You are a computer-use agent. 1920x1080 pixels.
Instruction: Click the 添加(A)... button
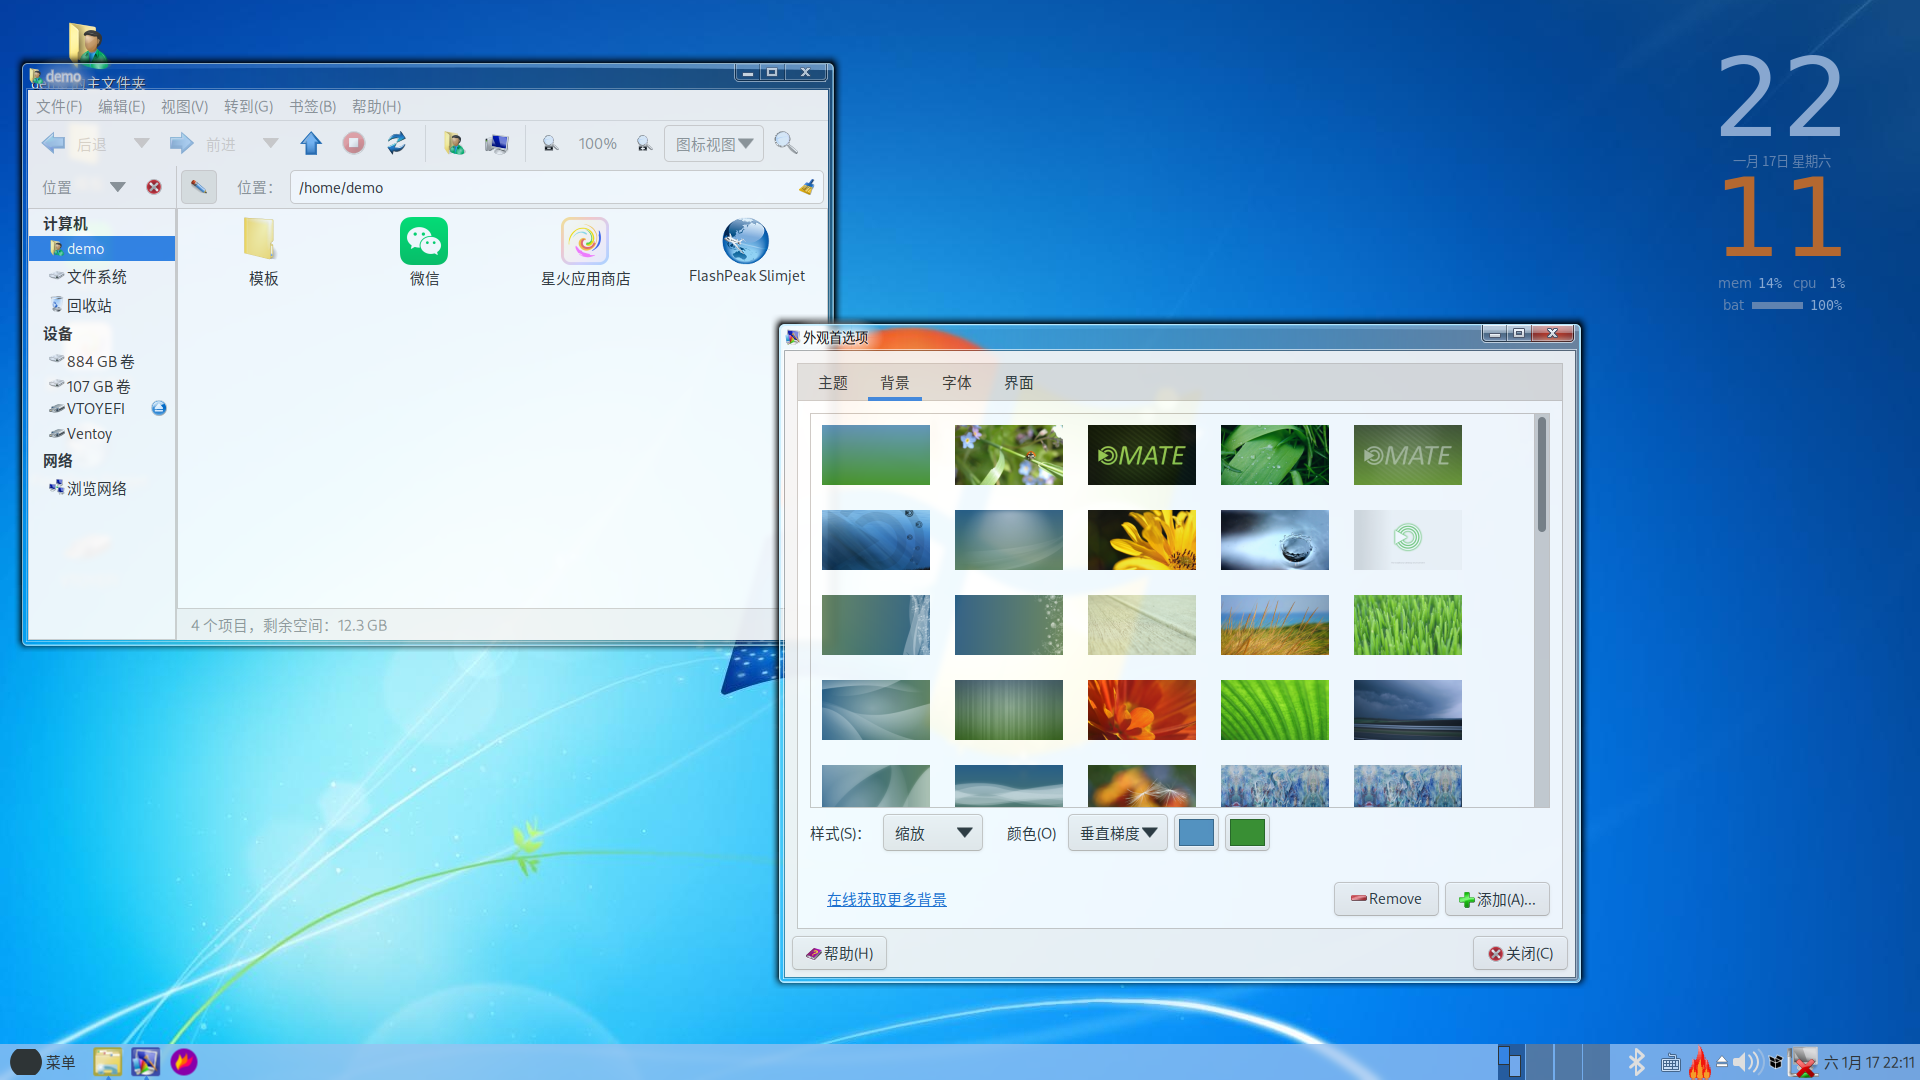pos(1497,899)
